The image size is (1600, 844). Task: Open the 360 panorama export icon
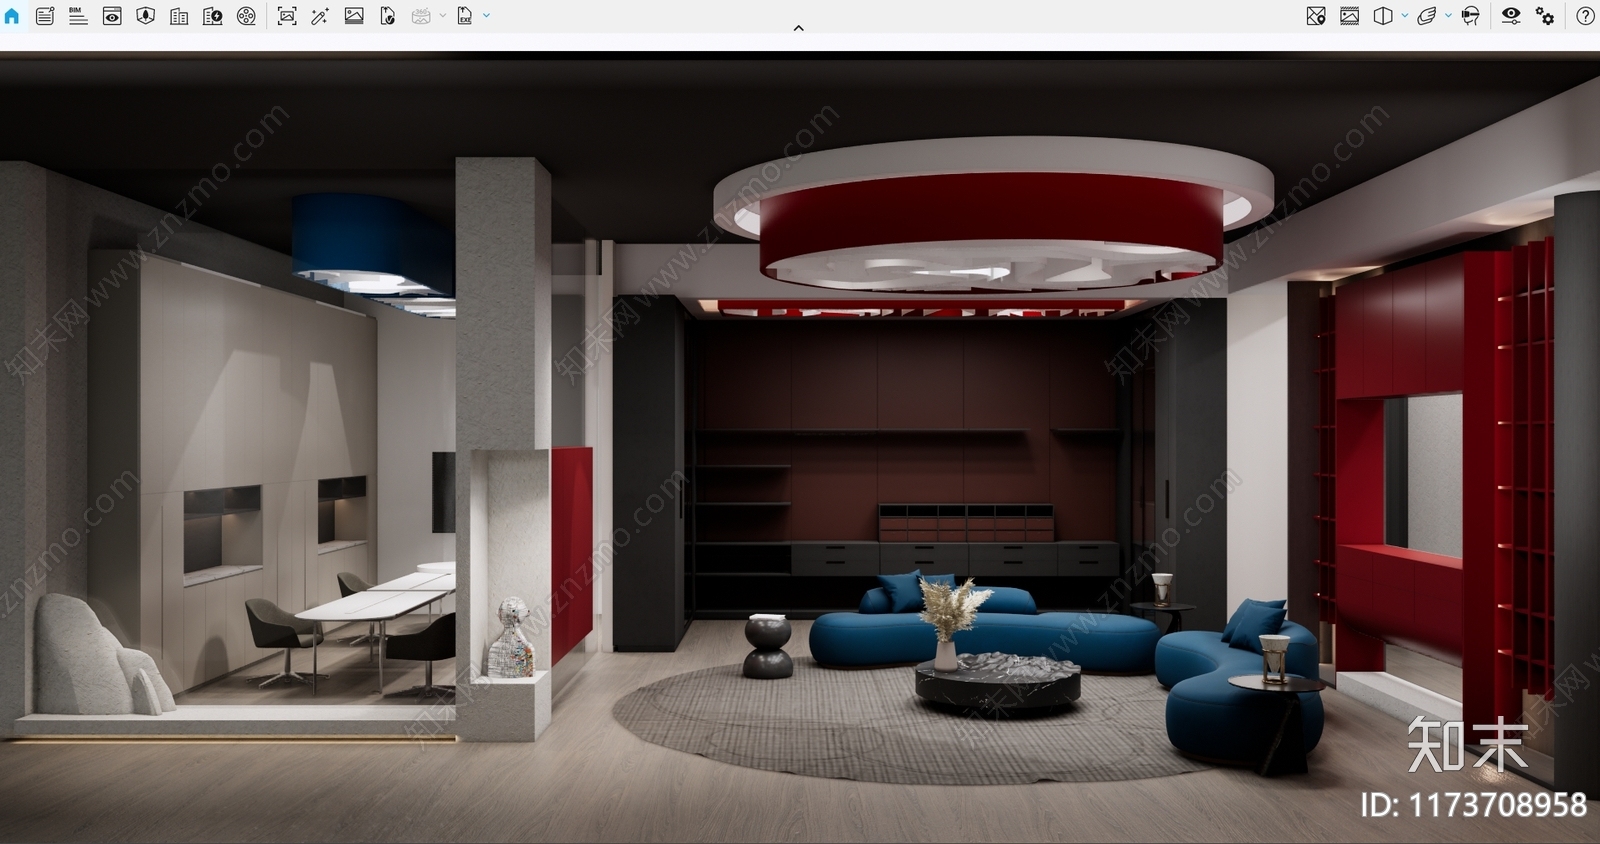pos(421,16)
